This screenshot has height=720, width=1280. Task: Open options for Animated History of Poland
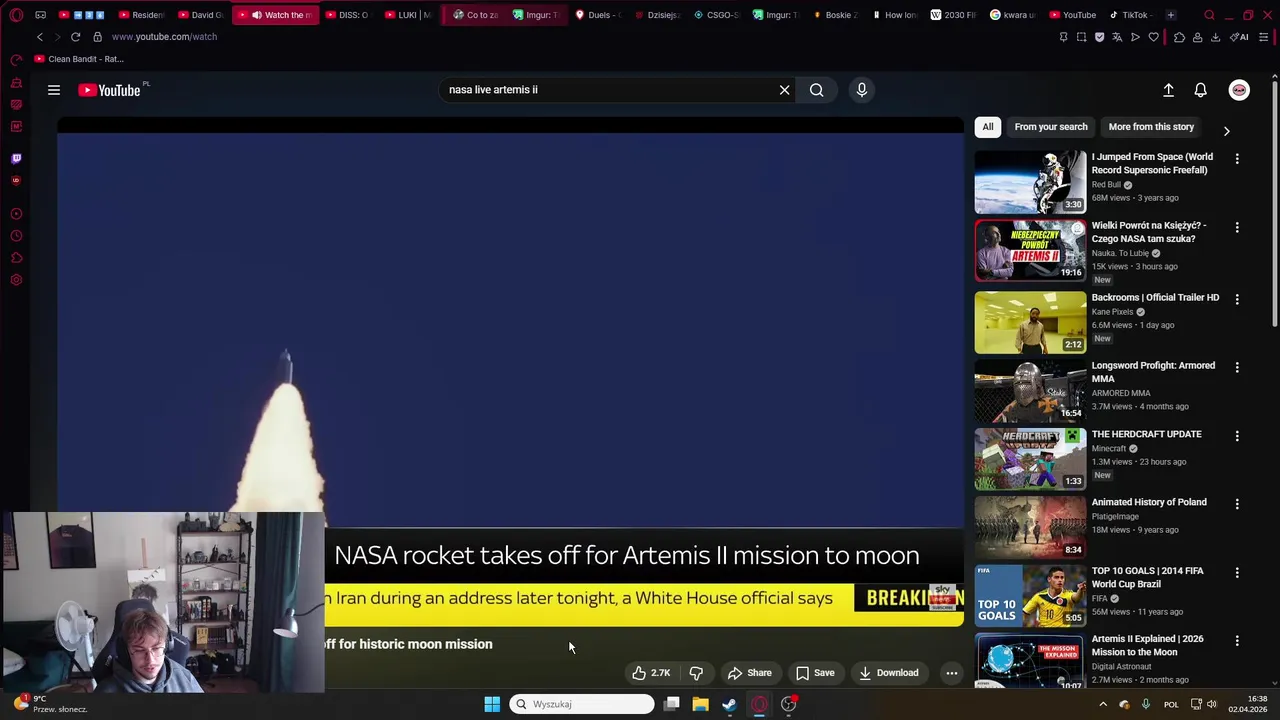click(x=1237, y=504)
